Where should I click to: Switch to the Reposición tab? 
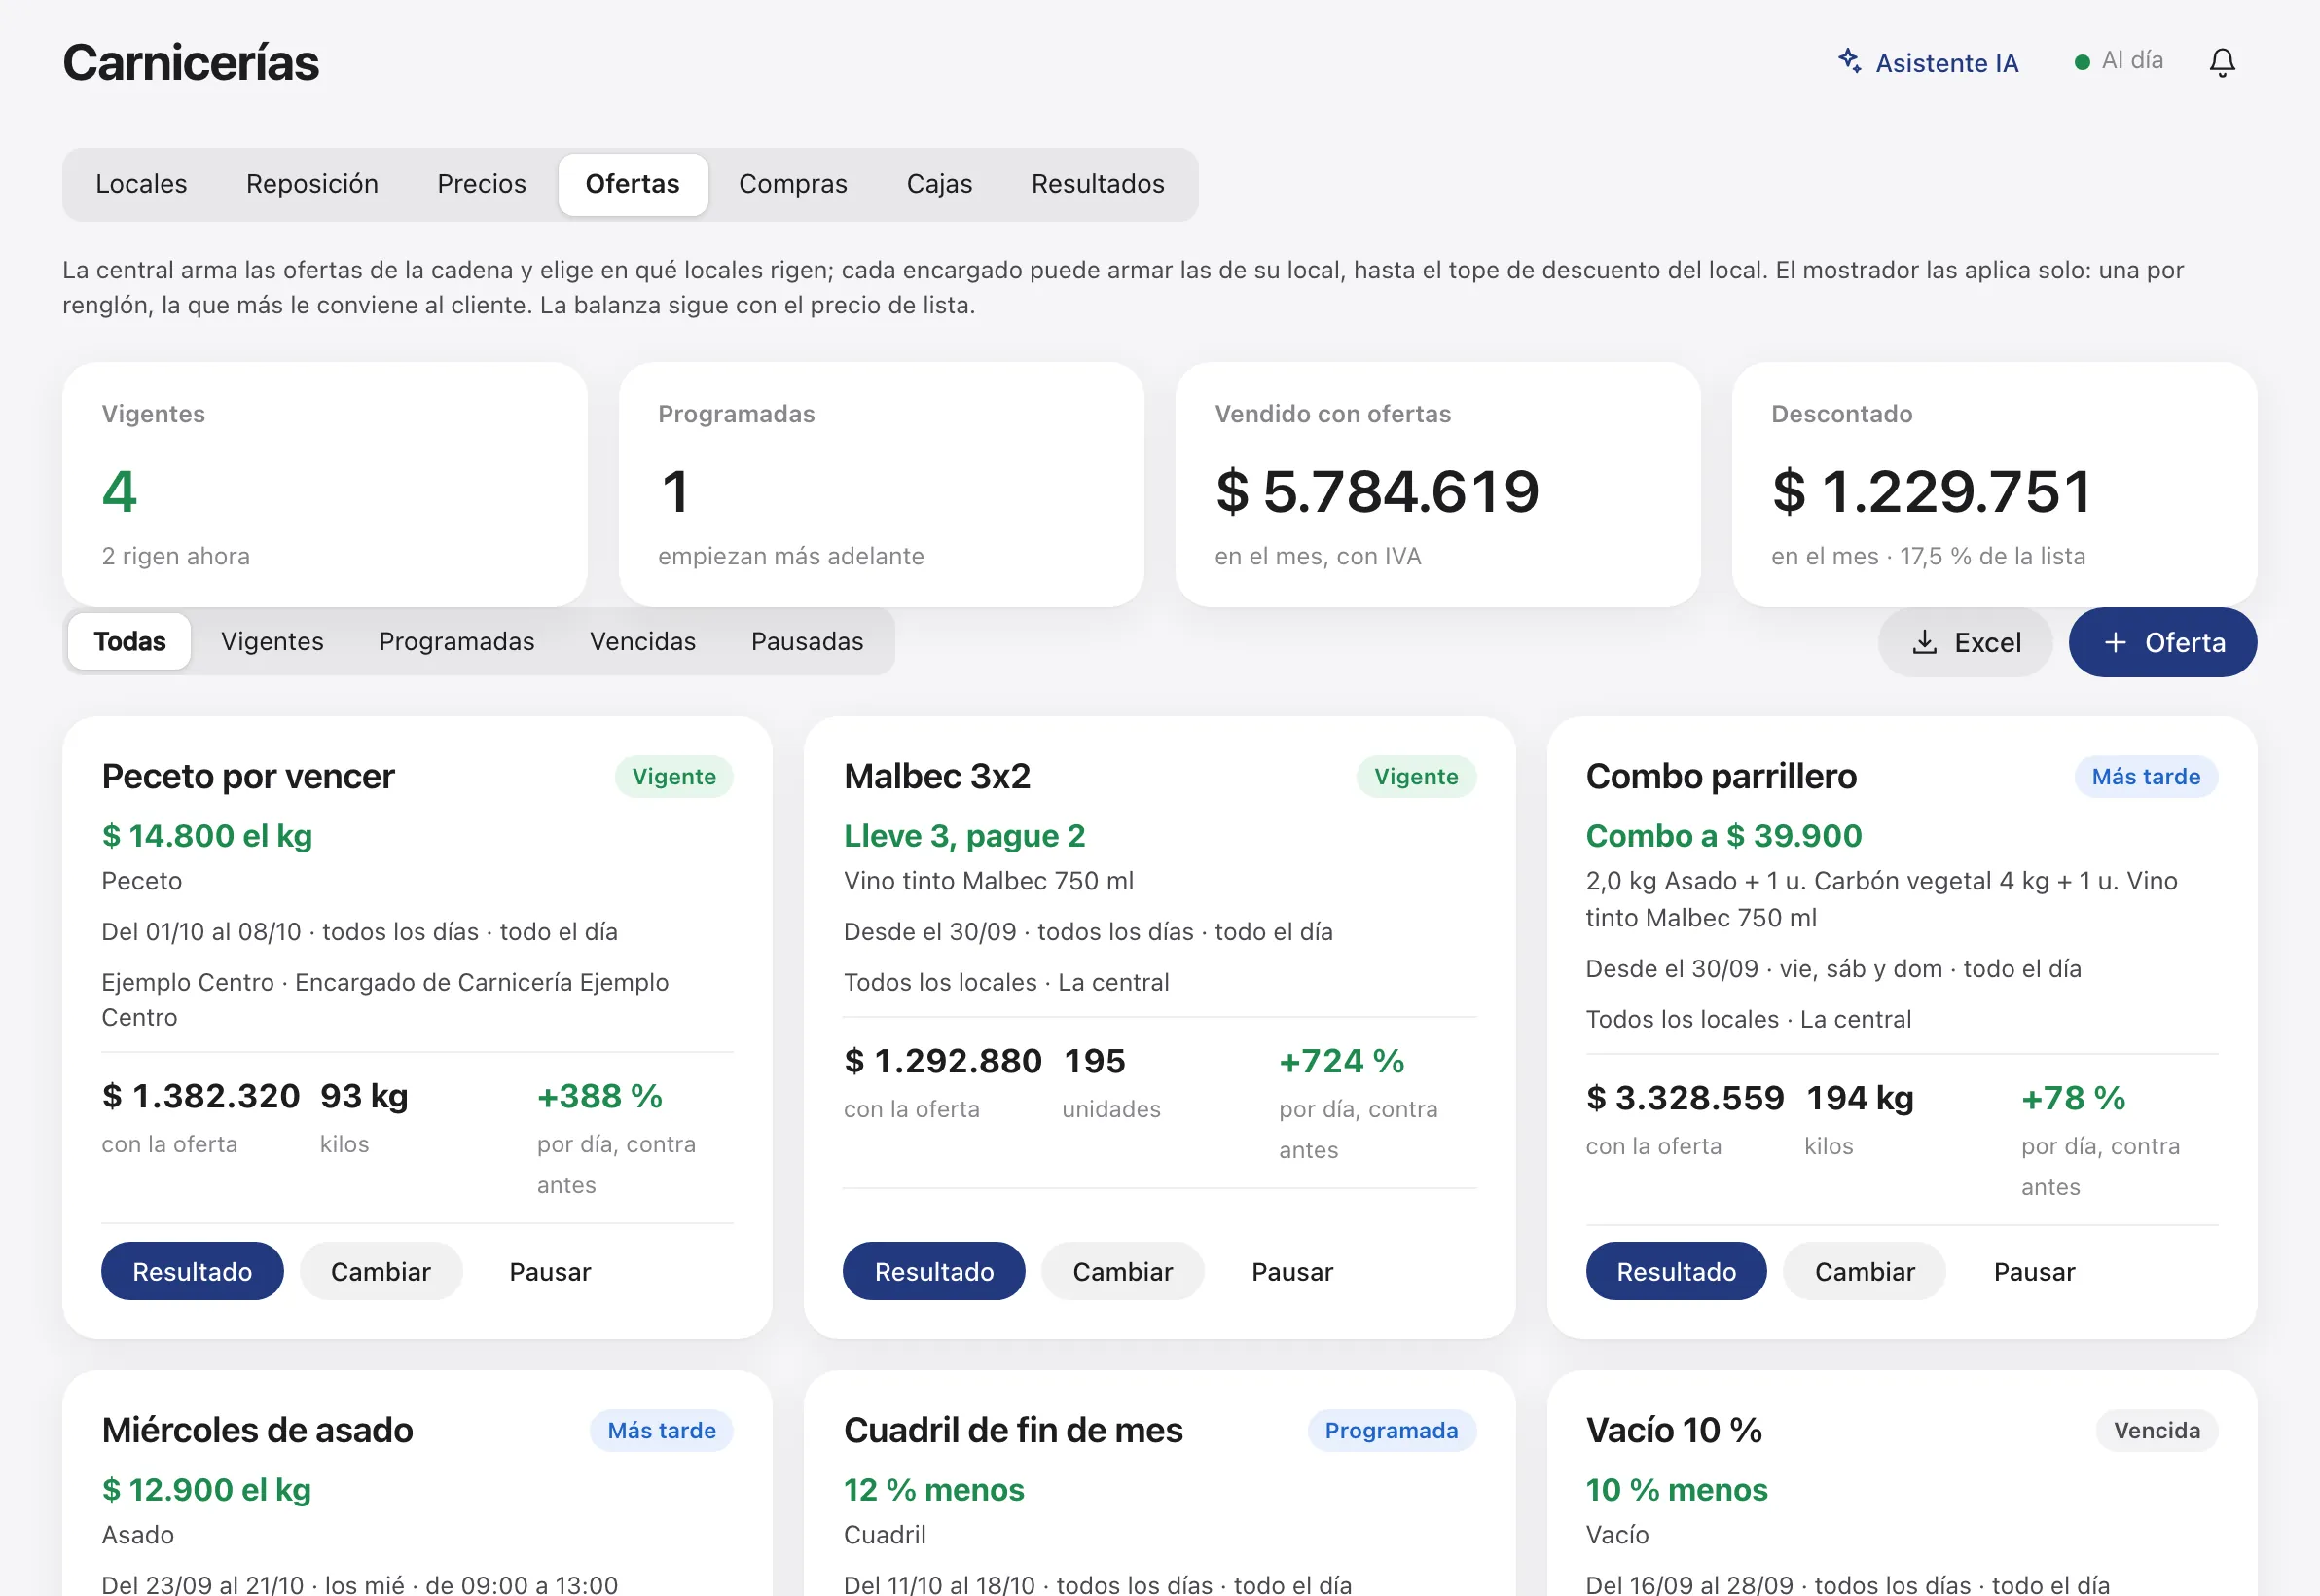point(312,184)
